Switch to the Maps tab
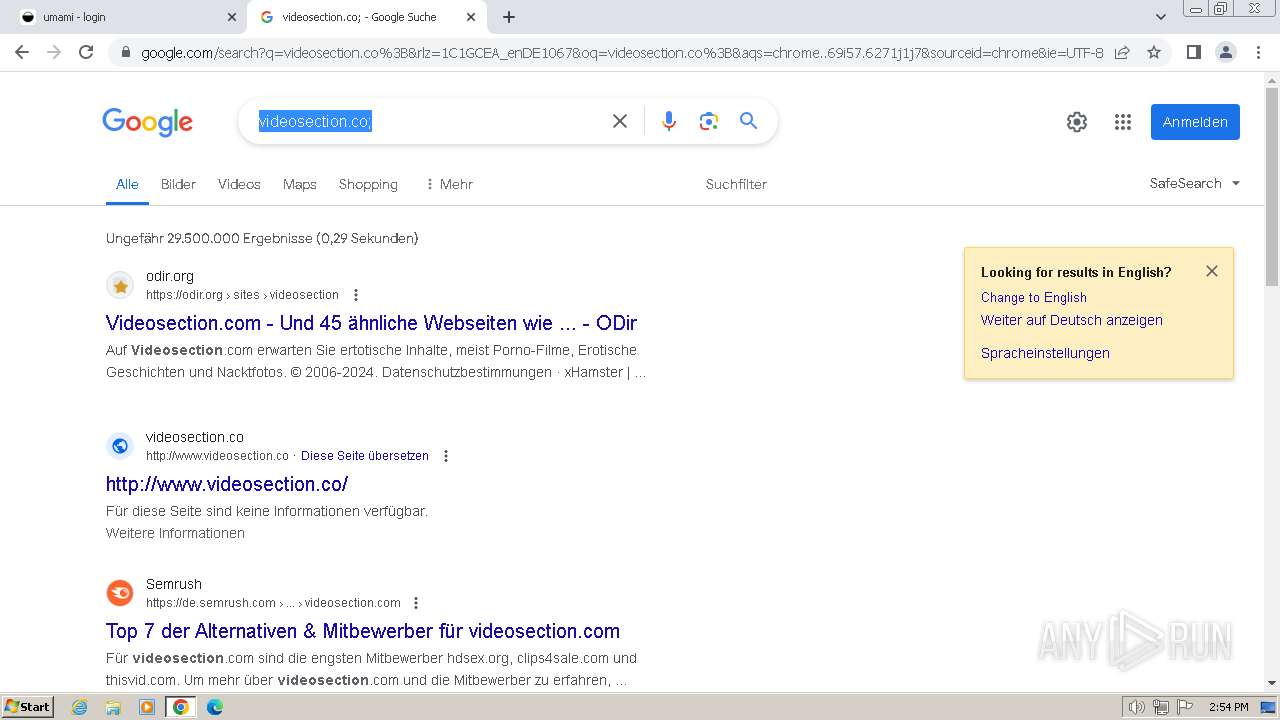The width and height of the screenshot is (1280, 720). [299, 184]
